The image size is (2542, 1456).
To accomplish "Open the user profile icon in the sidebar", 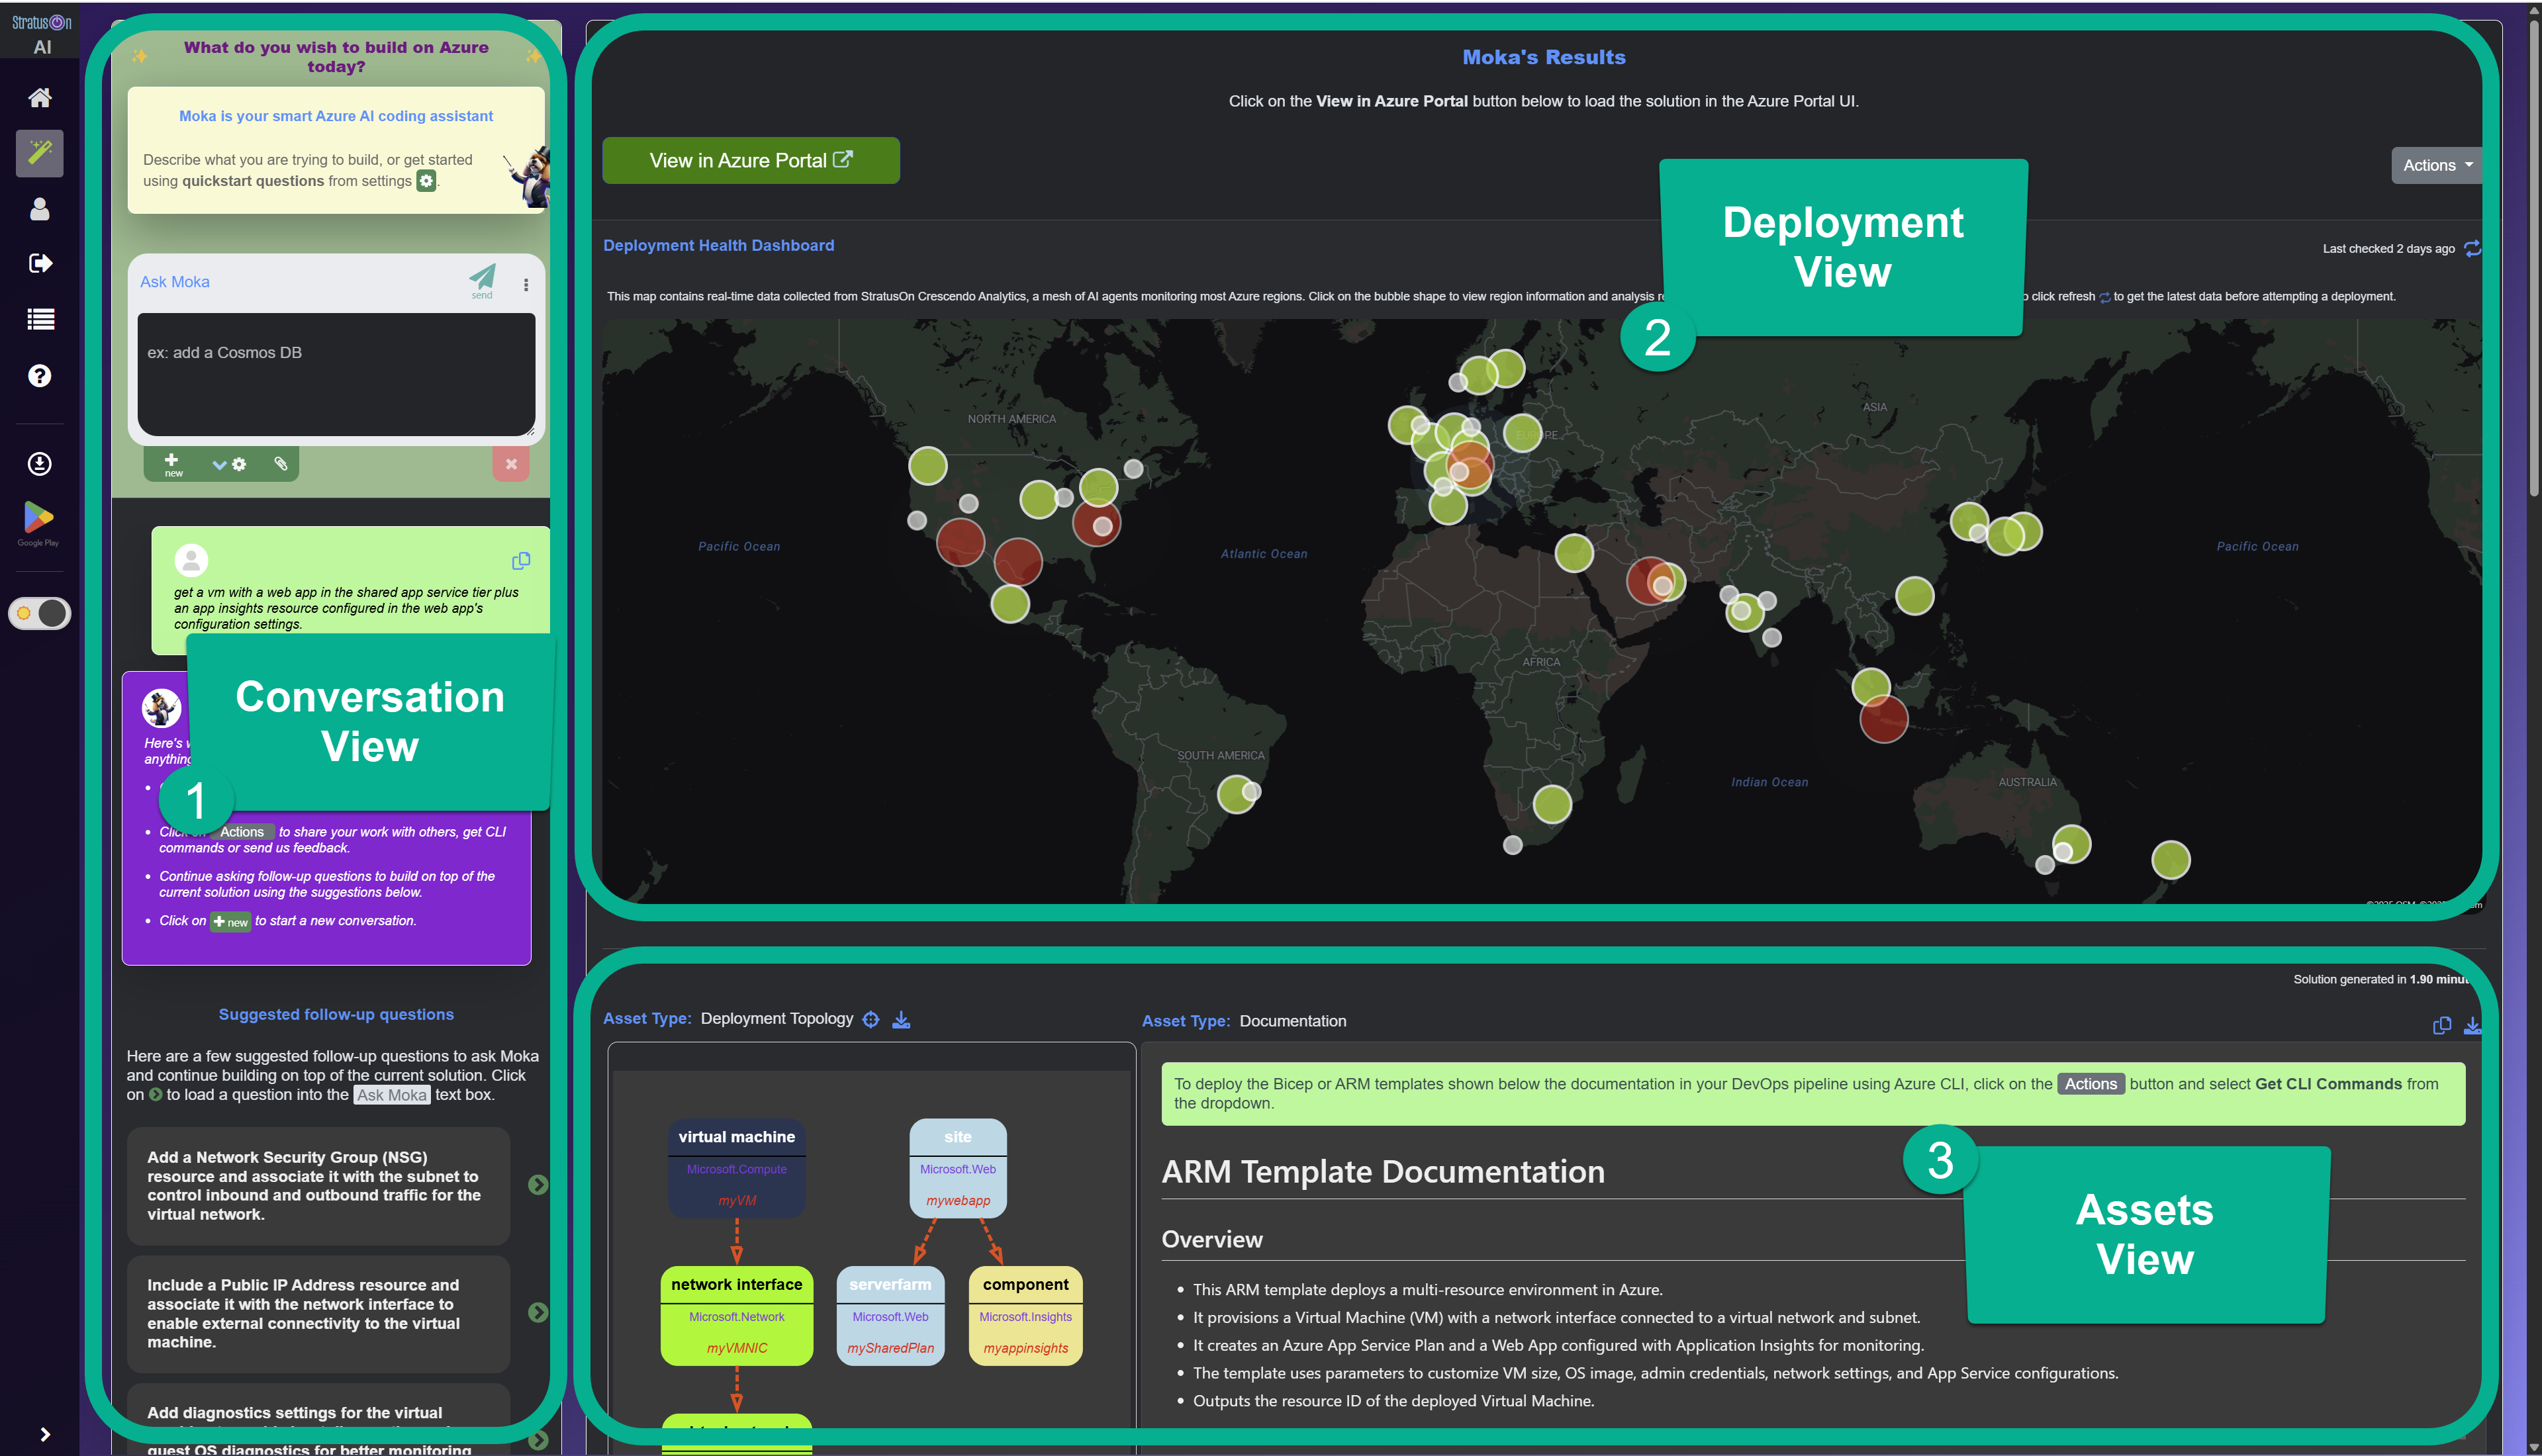I will coord(40,208).
